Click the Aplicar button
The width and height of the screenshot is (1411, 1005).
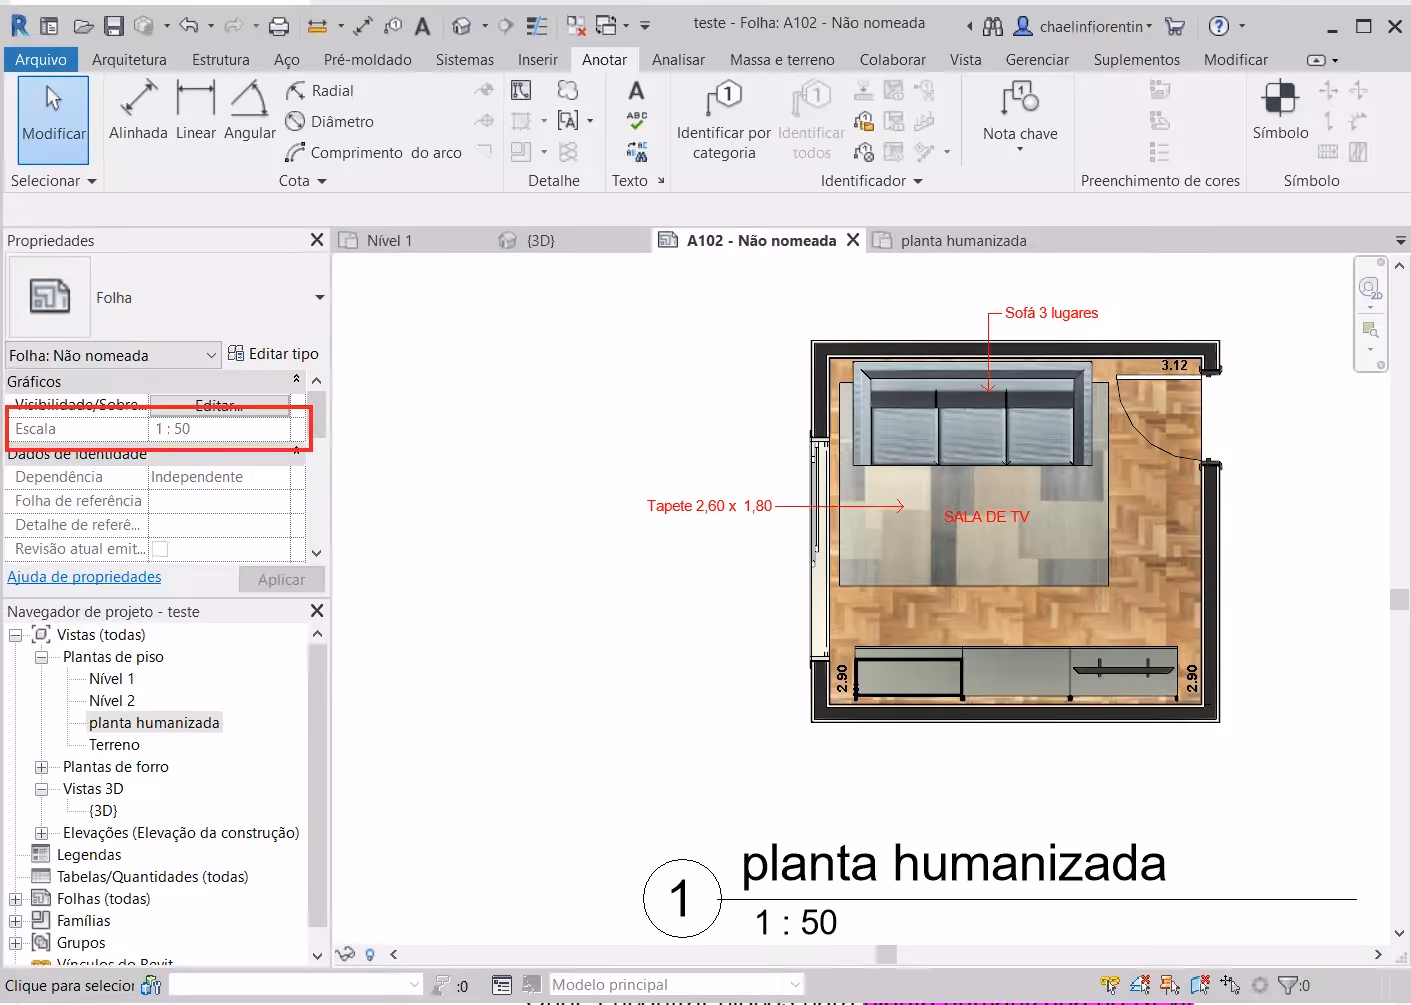[282, 580]
